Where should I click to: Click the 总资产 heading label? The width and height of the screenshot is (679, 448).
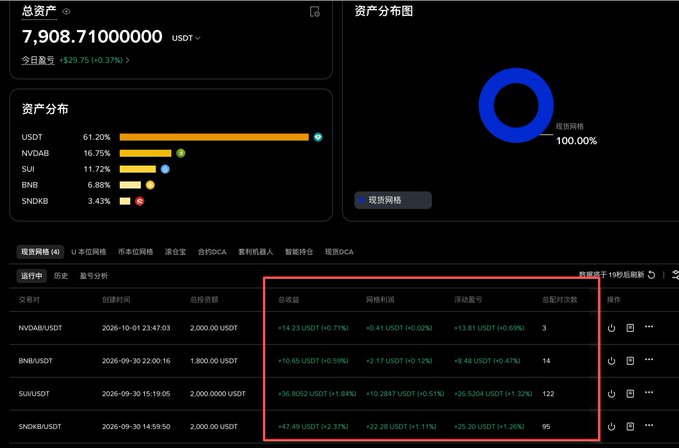pos(39,12)
